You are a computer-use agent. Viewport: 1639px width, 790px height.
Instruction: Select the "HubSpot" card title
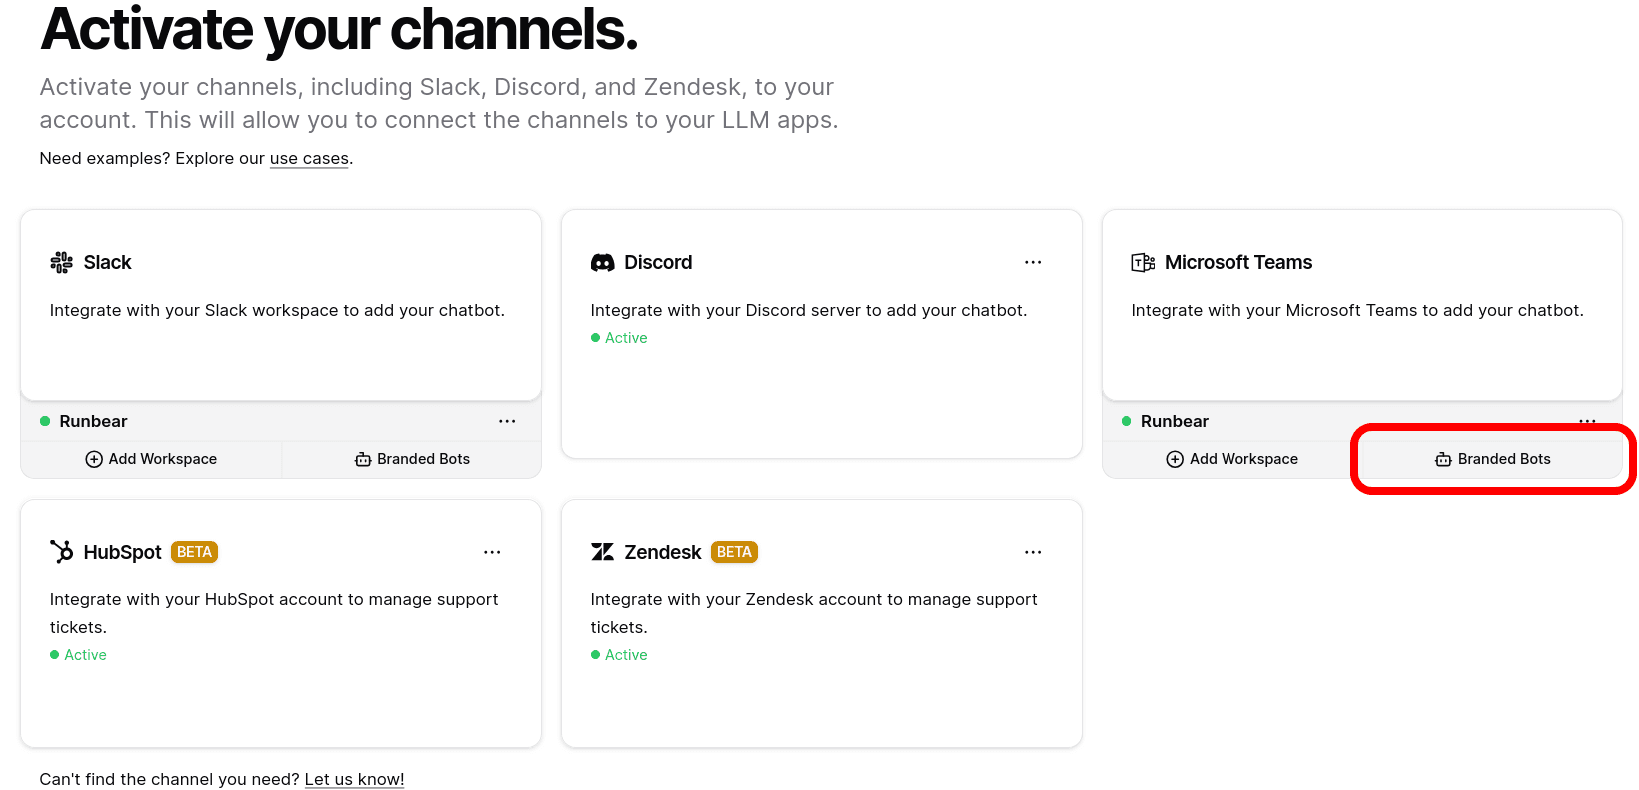122,552
